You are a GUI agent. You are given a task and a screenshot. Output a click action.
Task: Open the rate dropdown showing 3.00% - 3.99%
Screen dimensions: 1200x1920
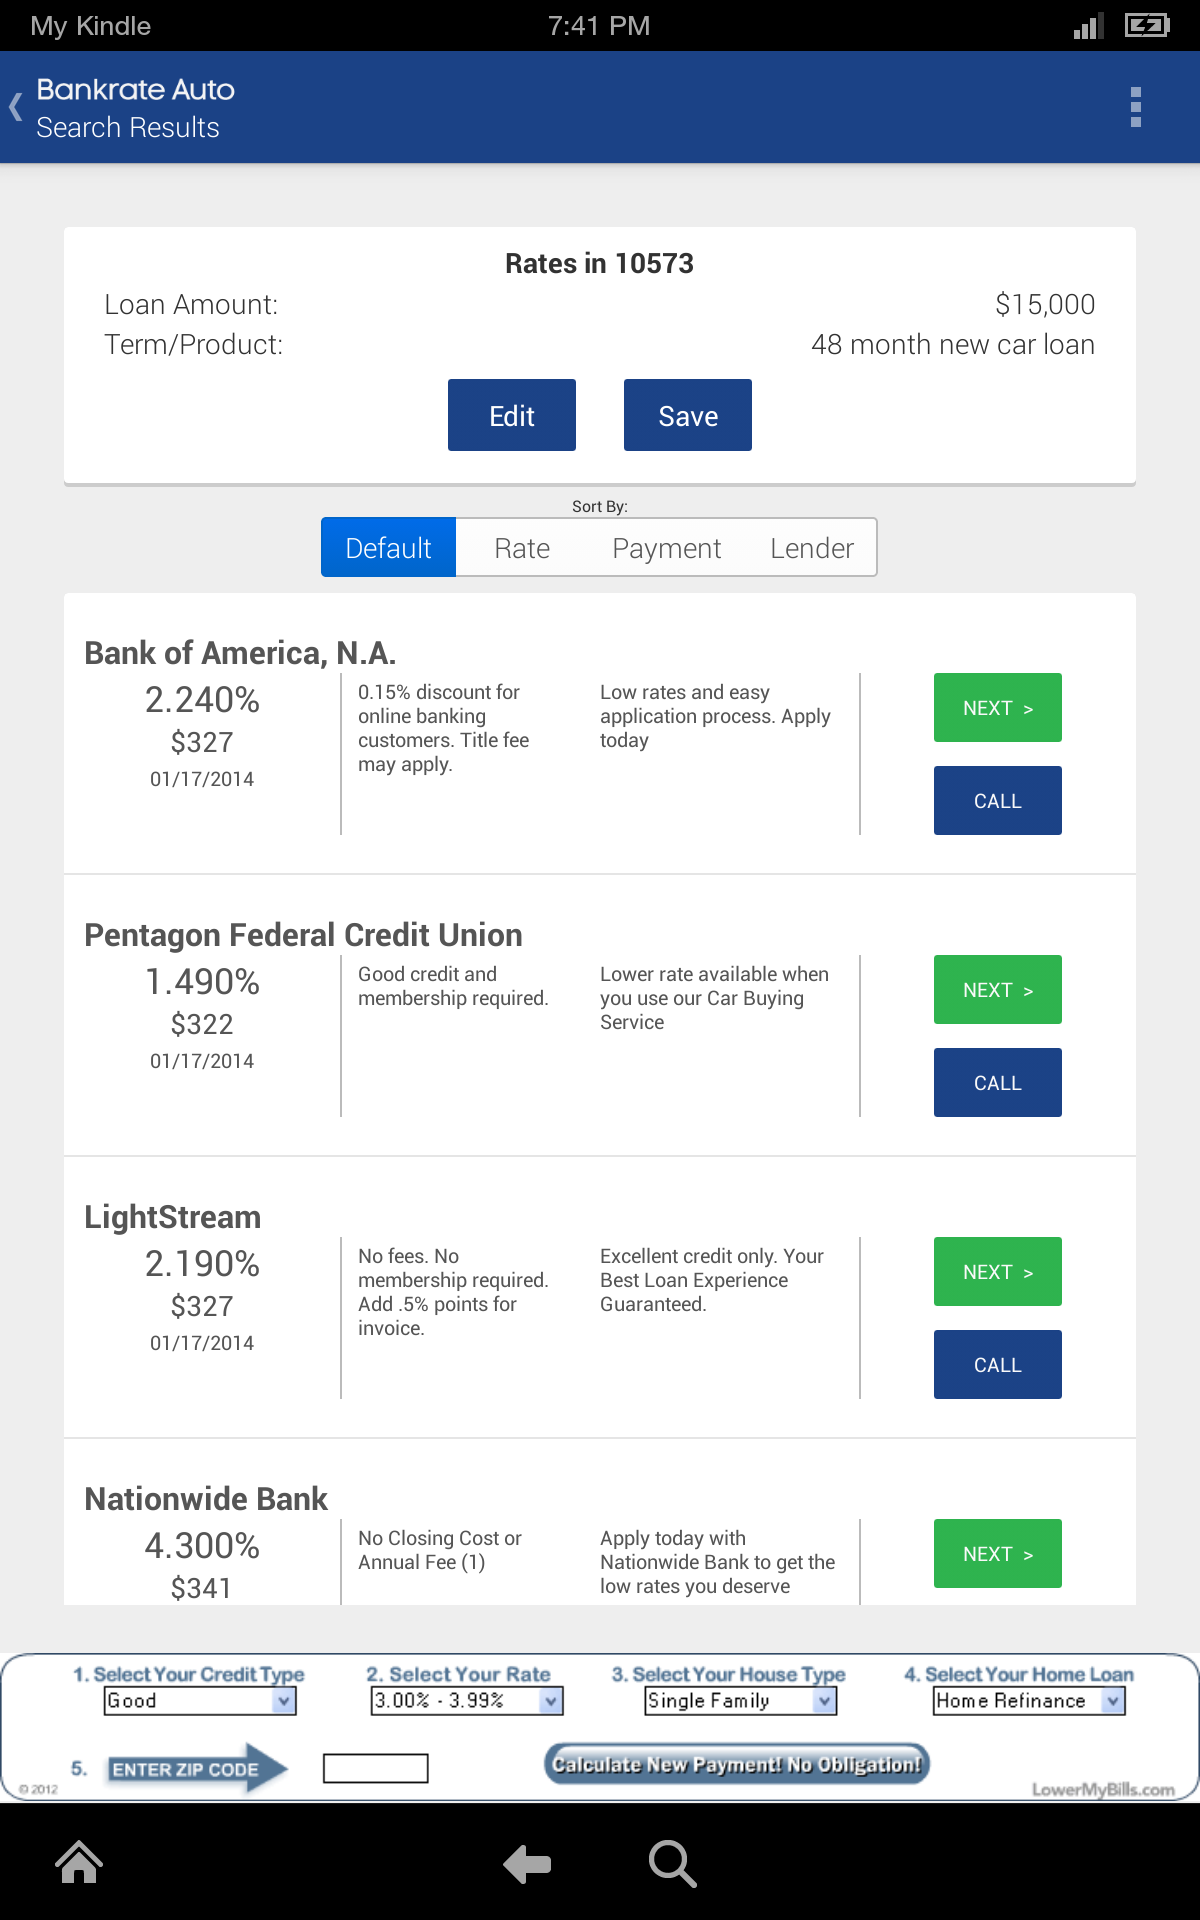click(x=467, y=1701)
